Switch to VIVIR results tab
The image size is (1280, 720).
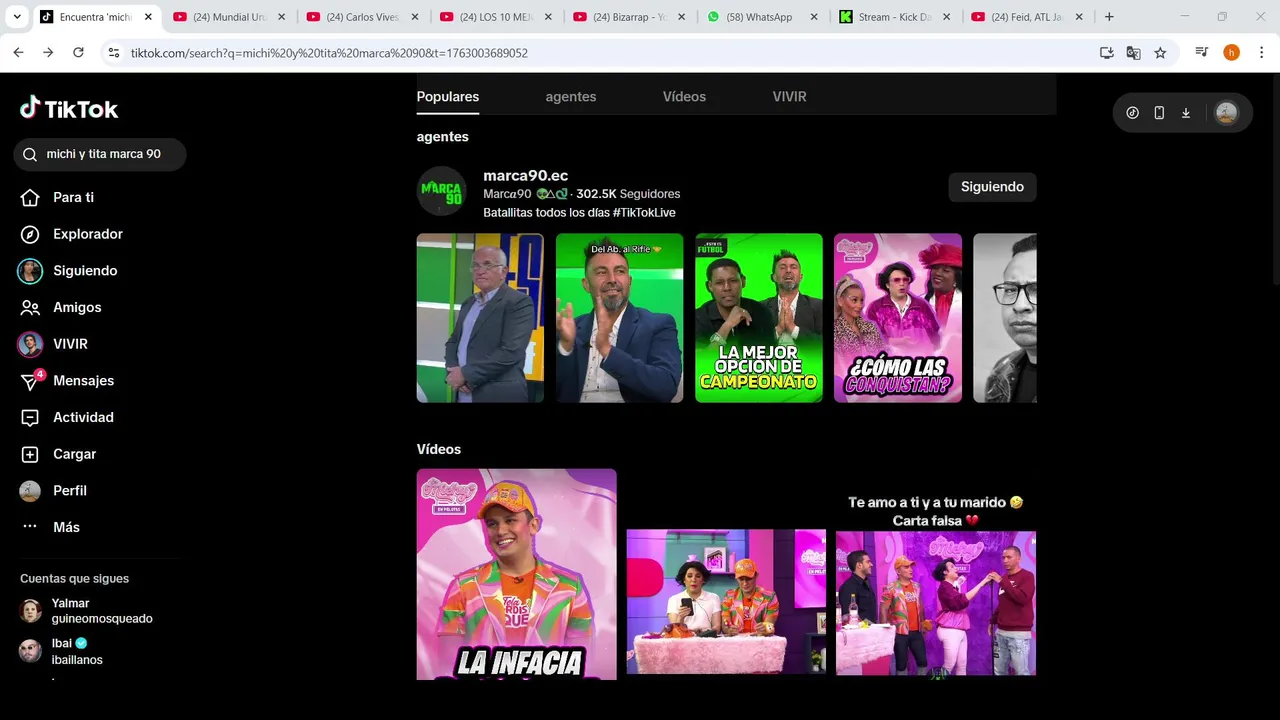click(x=789, y=97)
